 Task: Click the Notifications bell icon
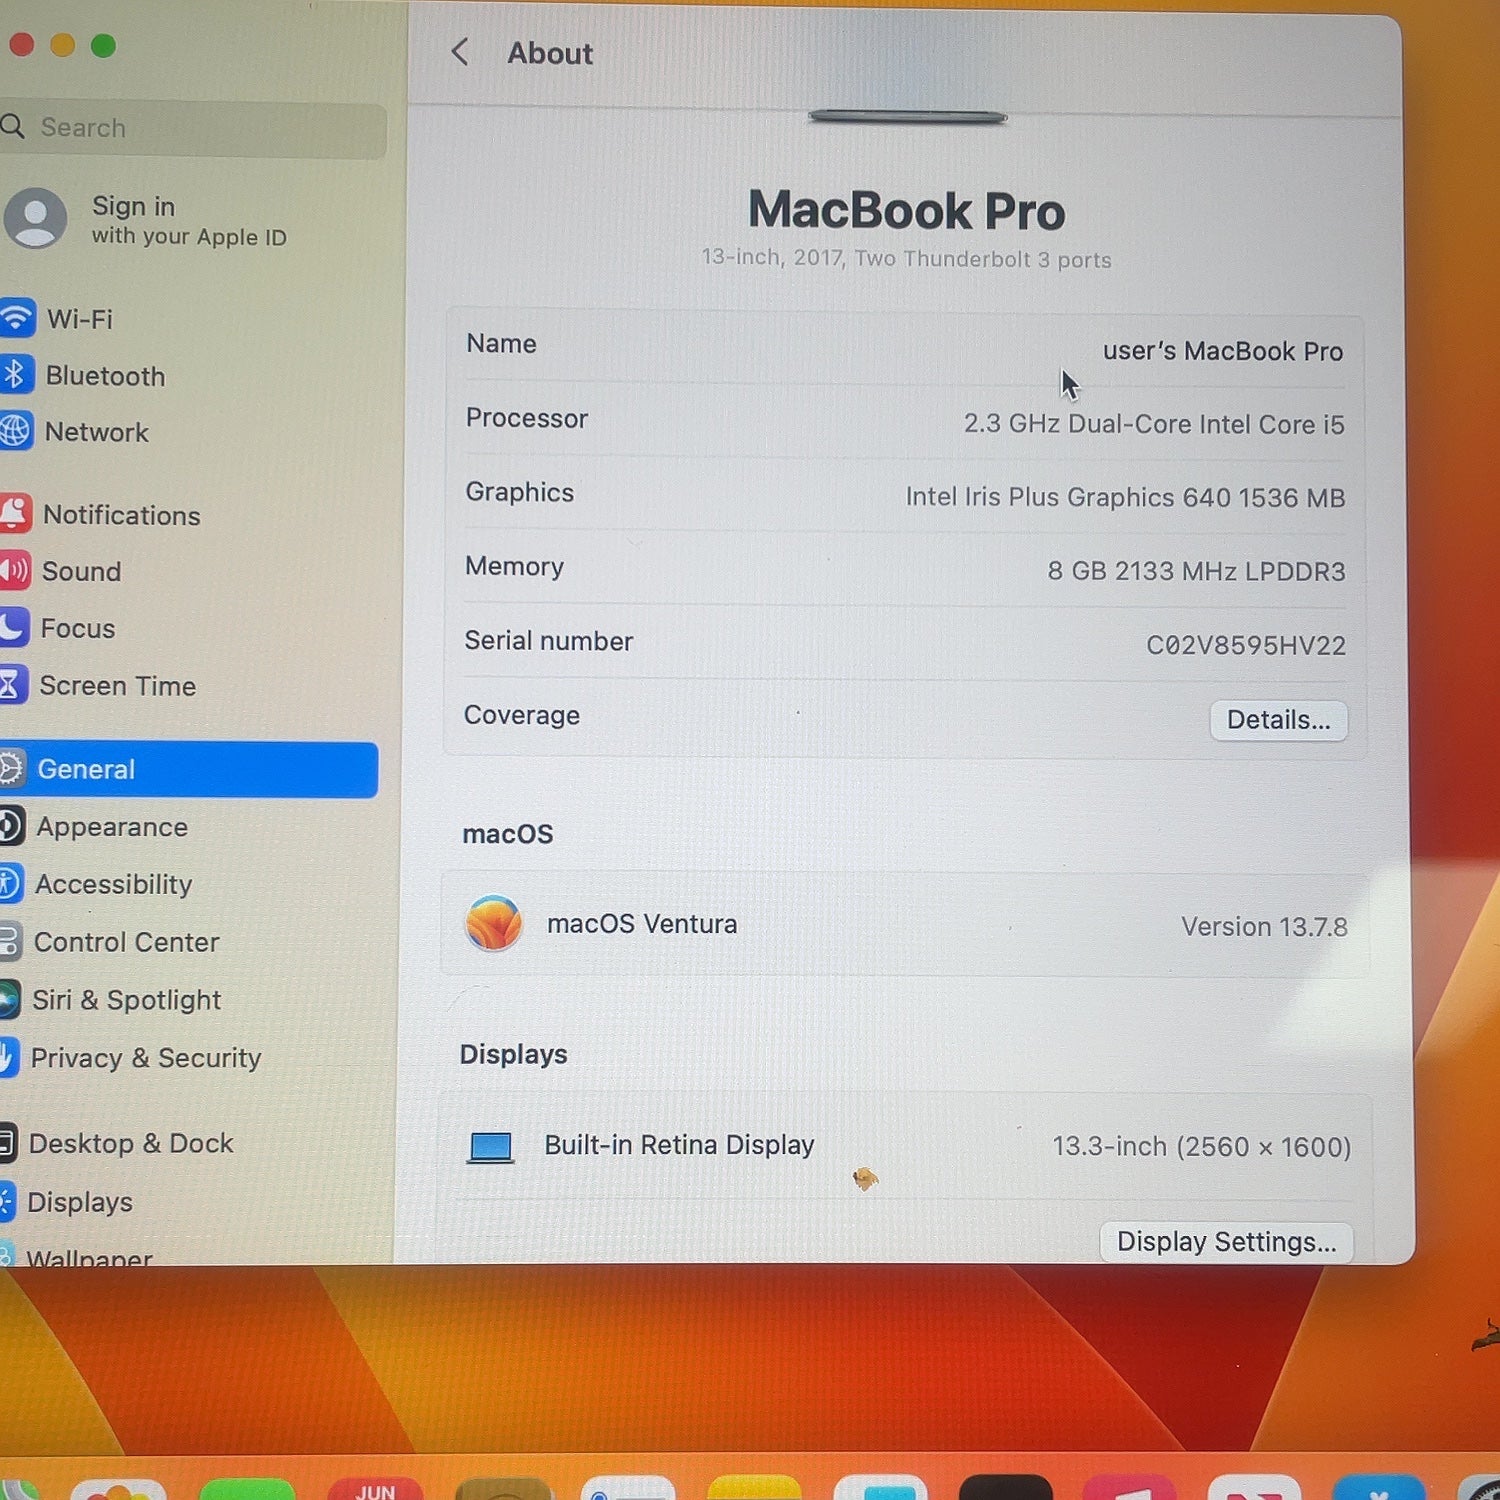point(14,514)
